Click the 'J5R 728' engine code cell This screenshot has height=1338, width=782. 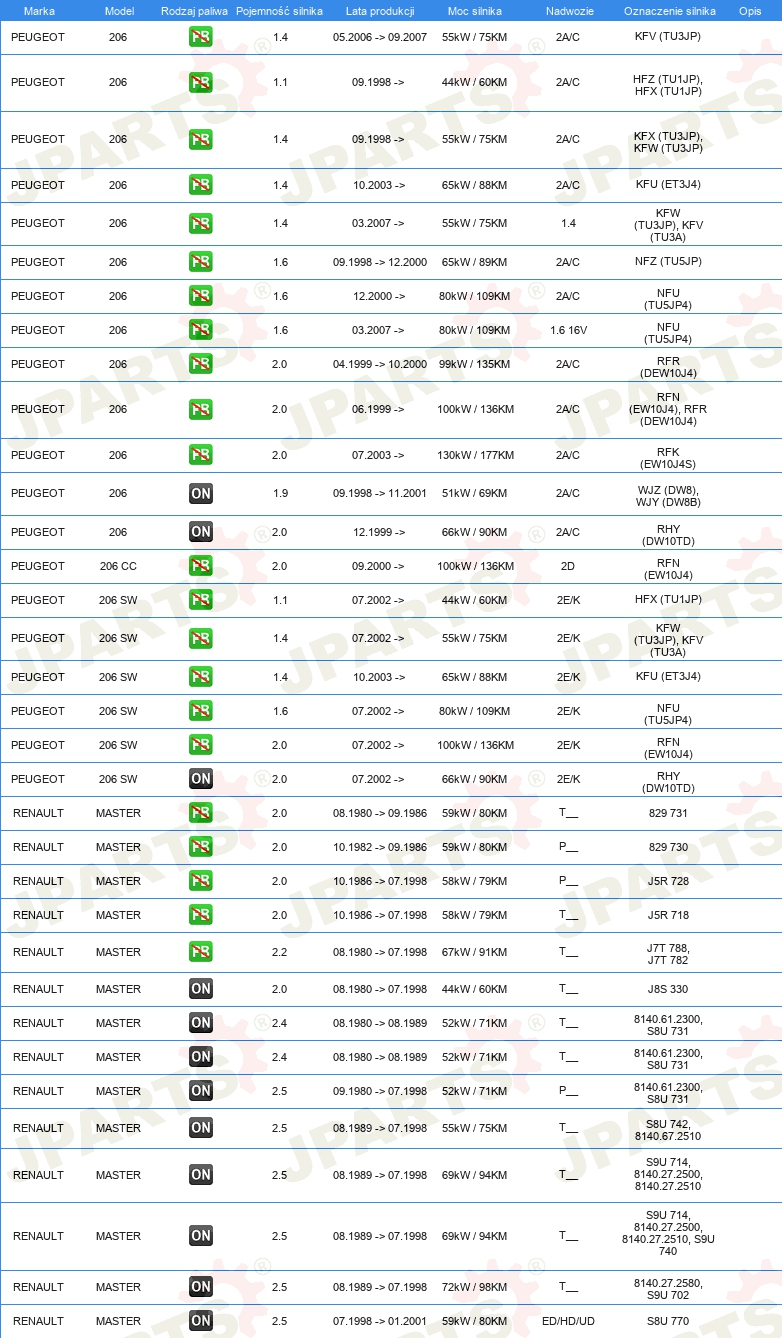[x=669, y=882]
